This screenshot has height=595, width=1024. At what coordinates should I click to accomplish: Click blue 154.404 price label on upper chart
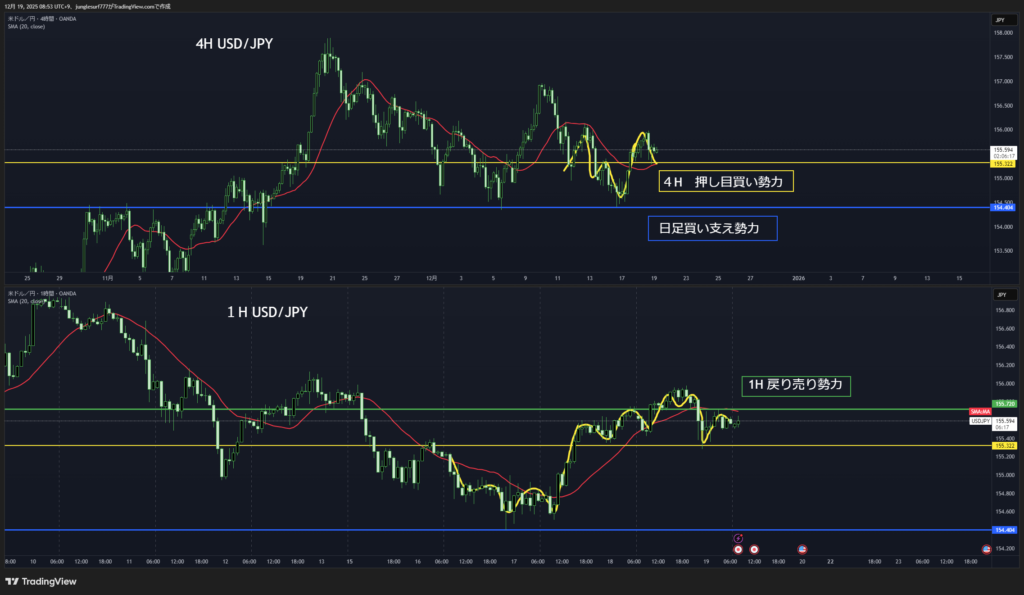point(1003,207)
